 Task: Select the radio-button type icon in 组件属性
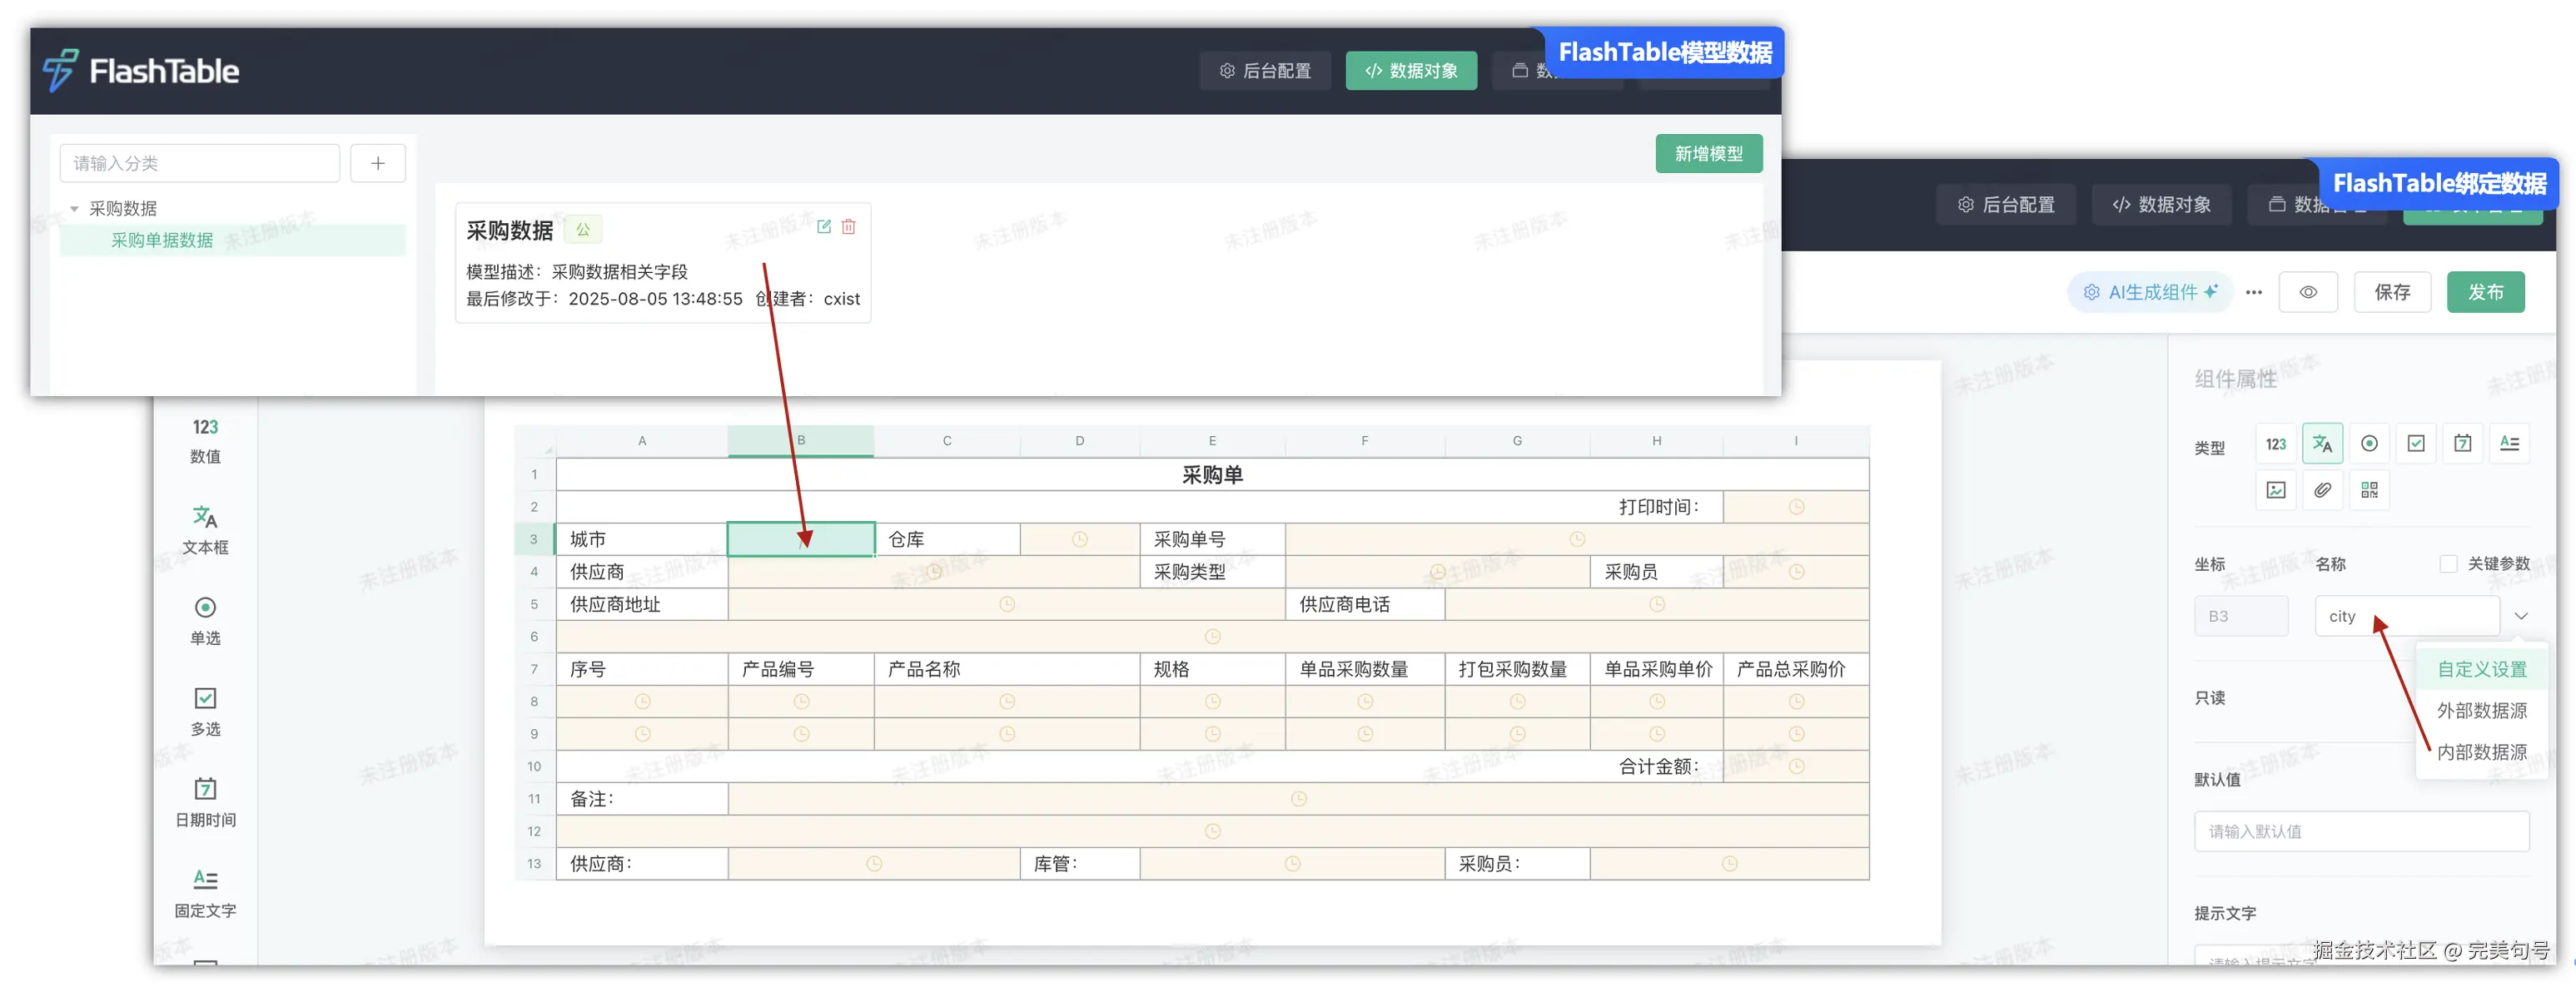coord(2369,444)
